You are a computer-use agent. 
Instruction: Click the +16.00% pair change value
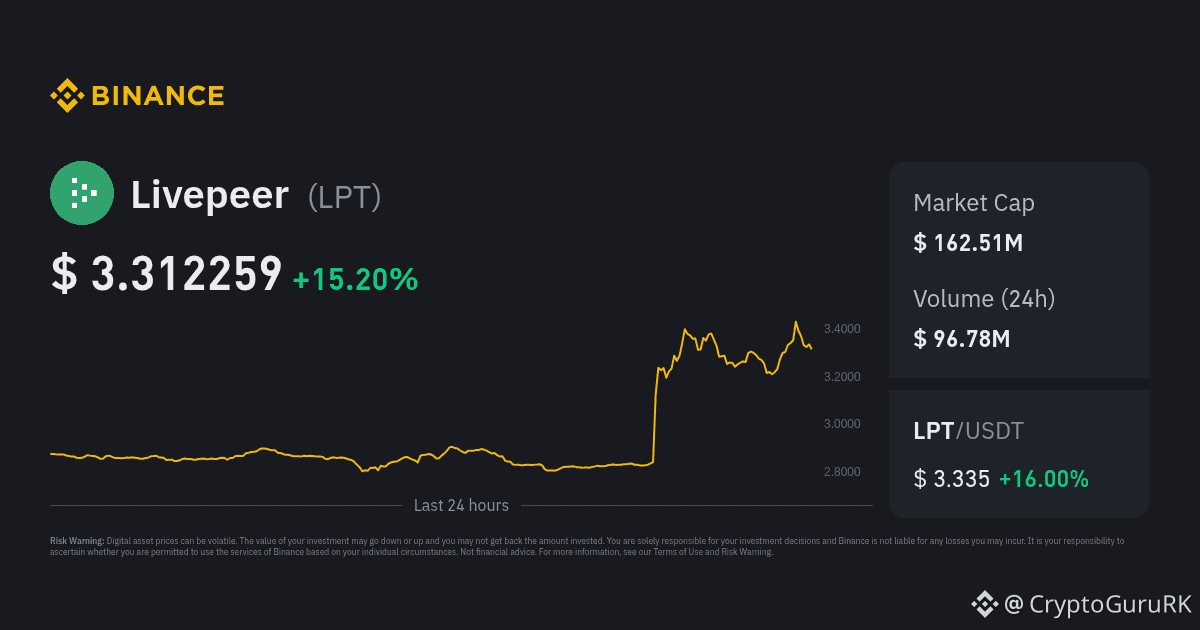pos(1044,479)
